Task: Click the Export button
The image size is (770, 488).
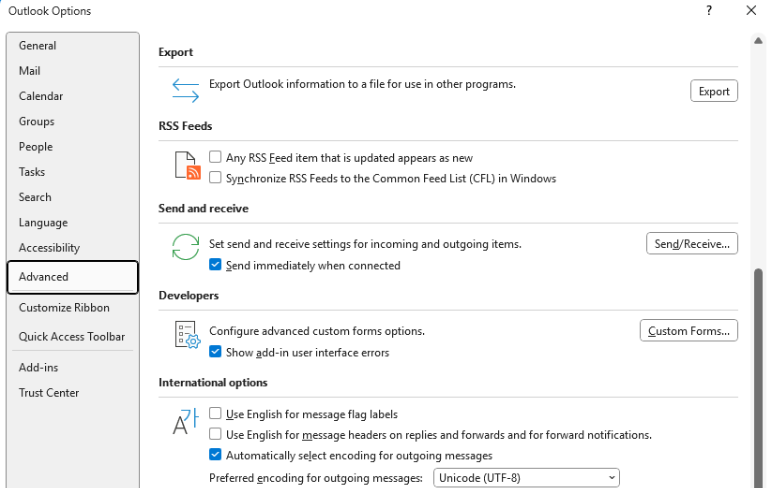Action: [x=714, y=91]
